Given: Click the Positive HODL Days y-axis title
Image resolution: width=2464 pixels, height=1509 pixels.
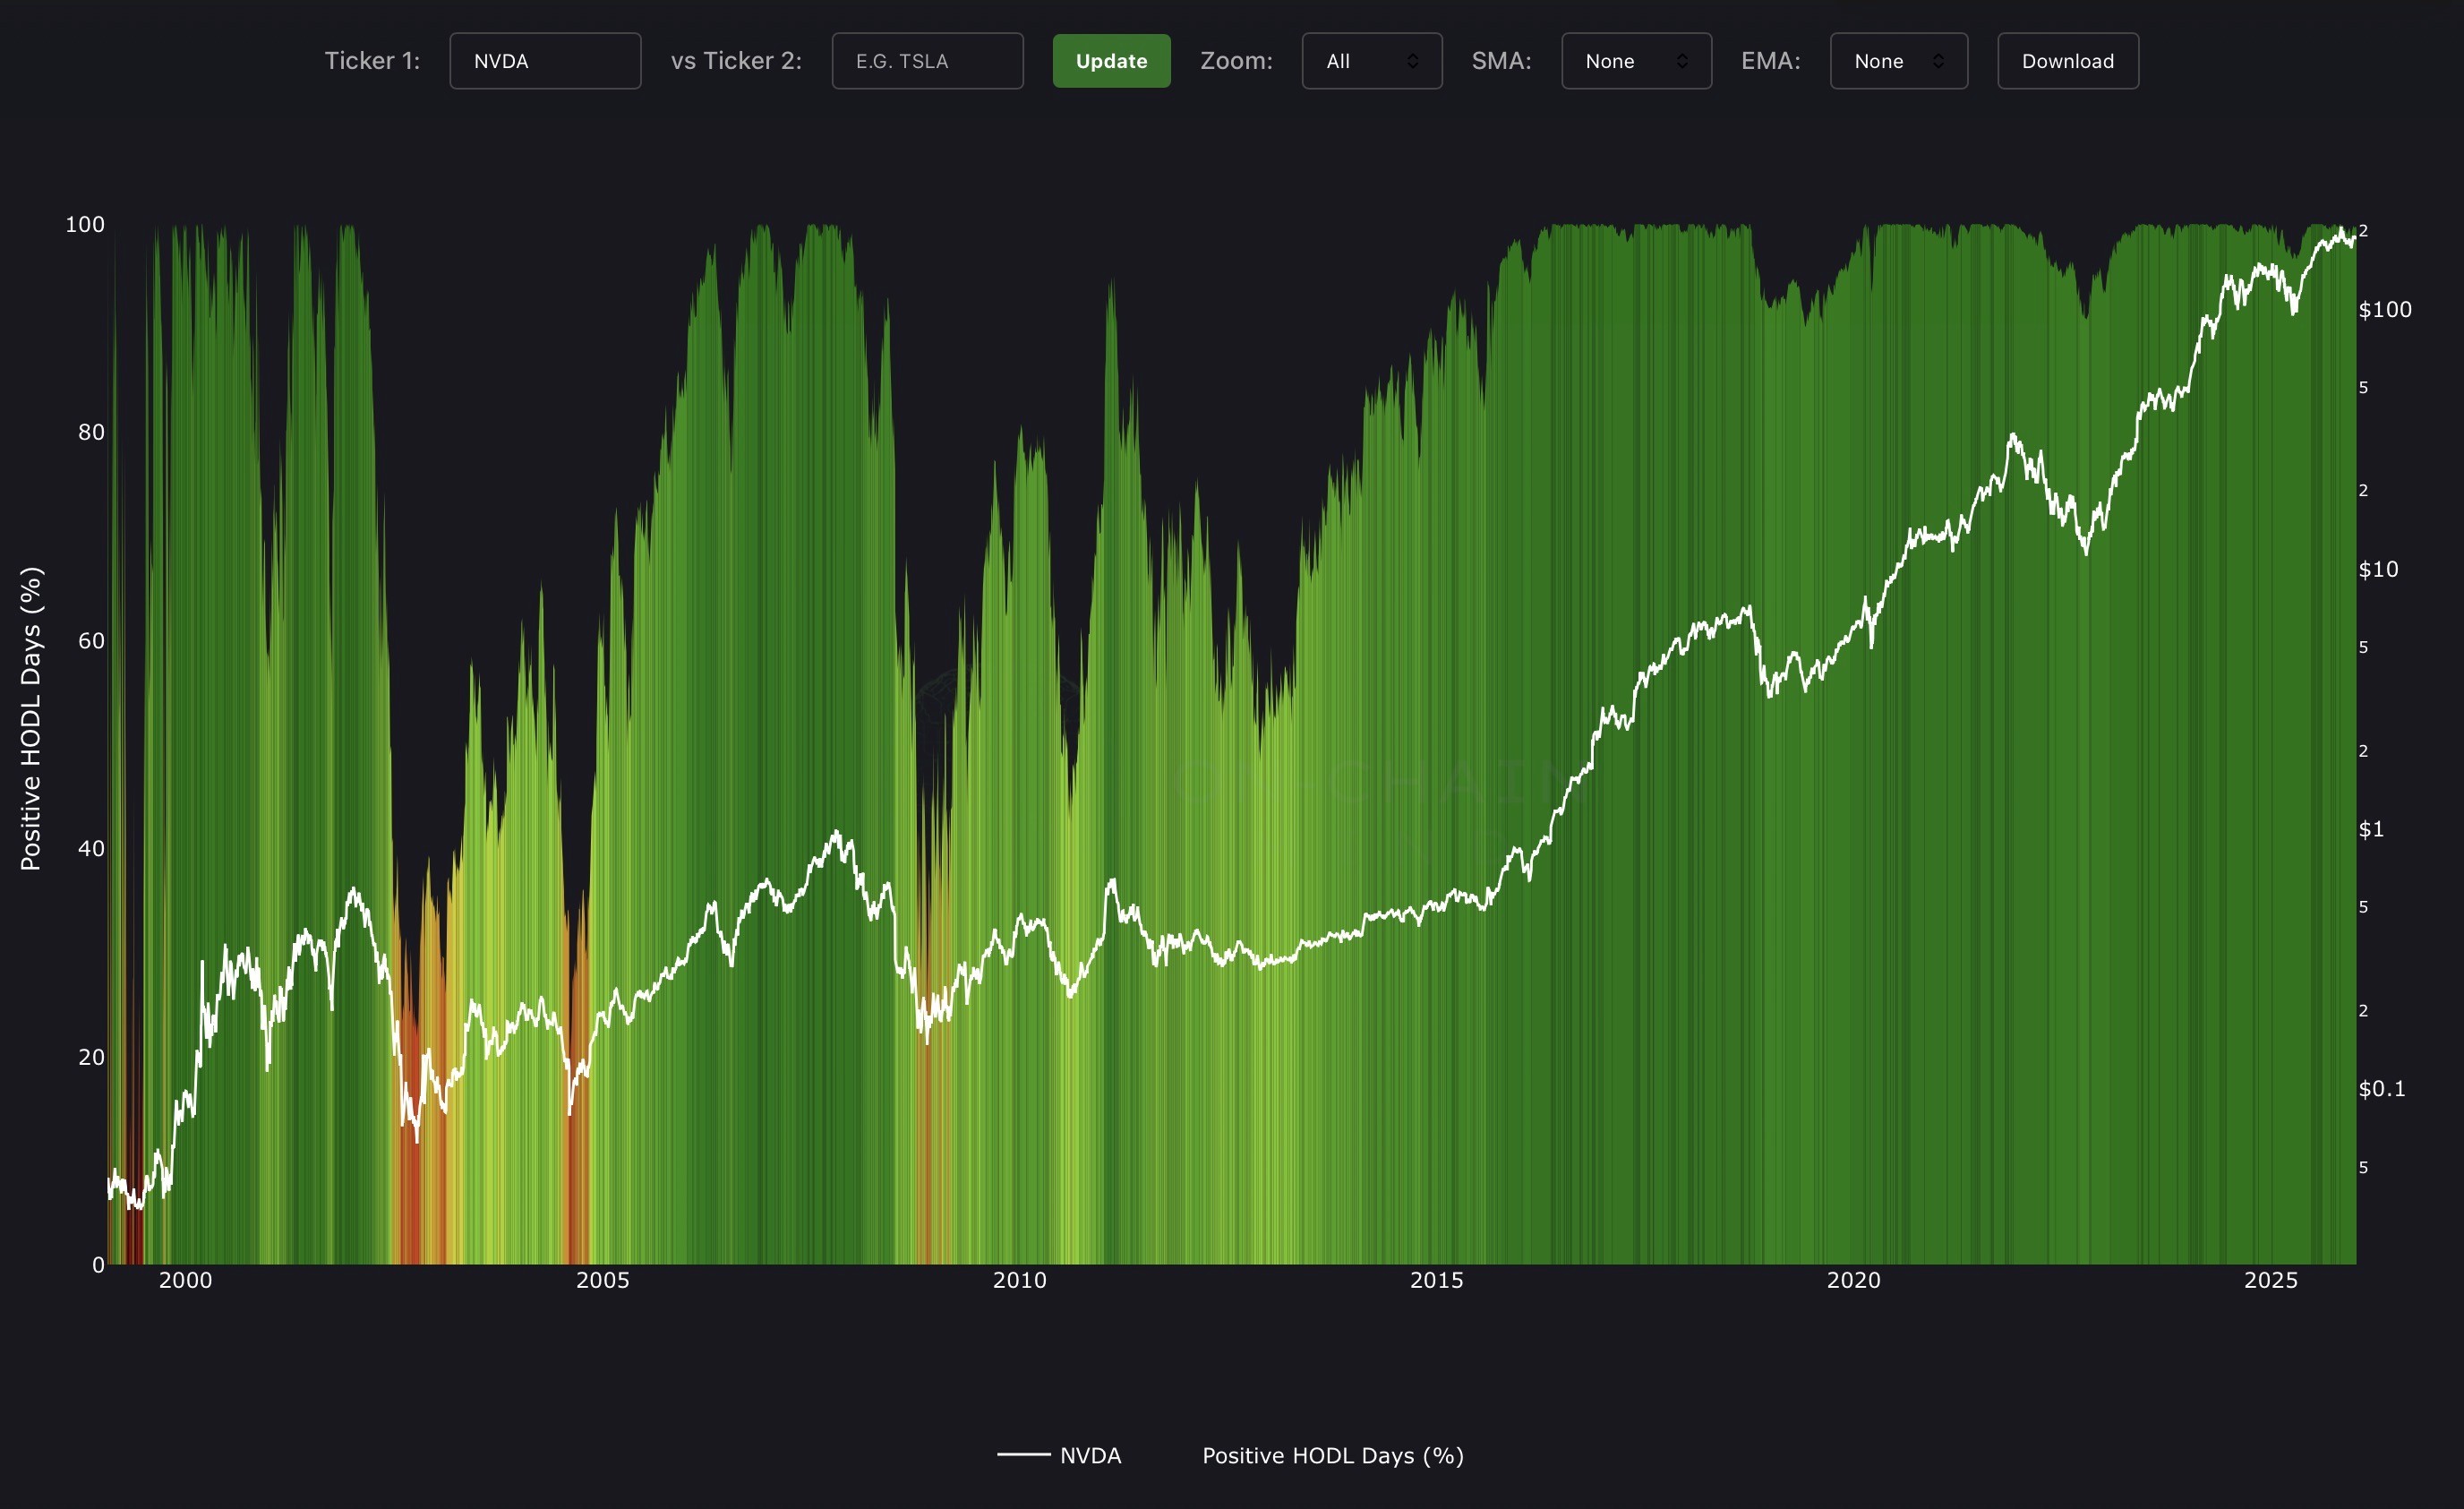Looking at the screenshot, I should [31, 718].
